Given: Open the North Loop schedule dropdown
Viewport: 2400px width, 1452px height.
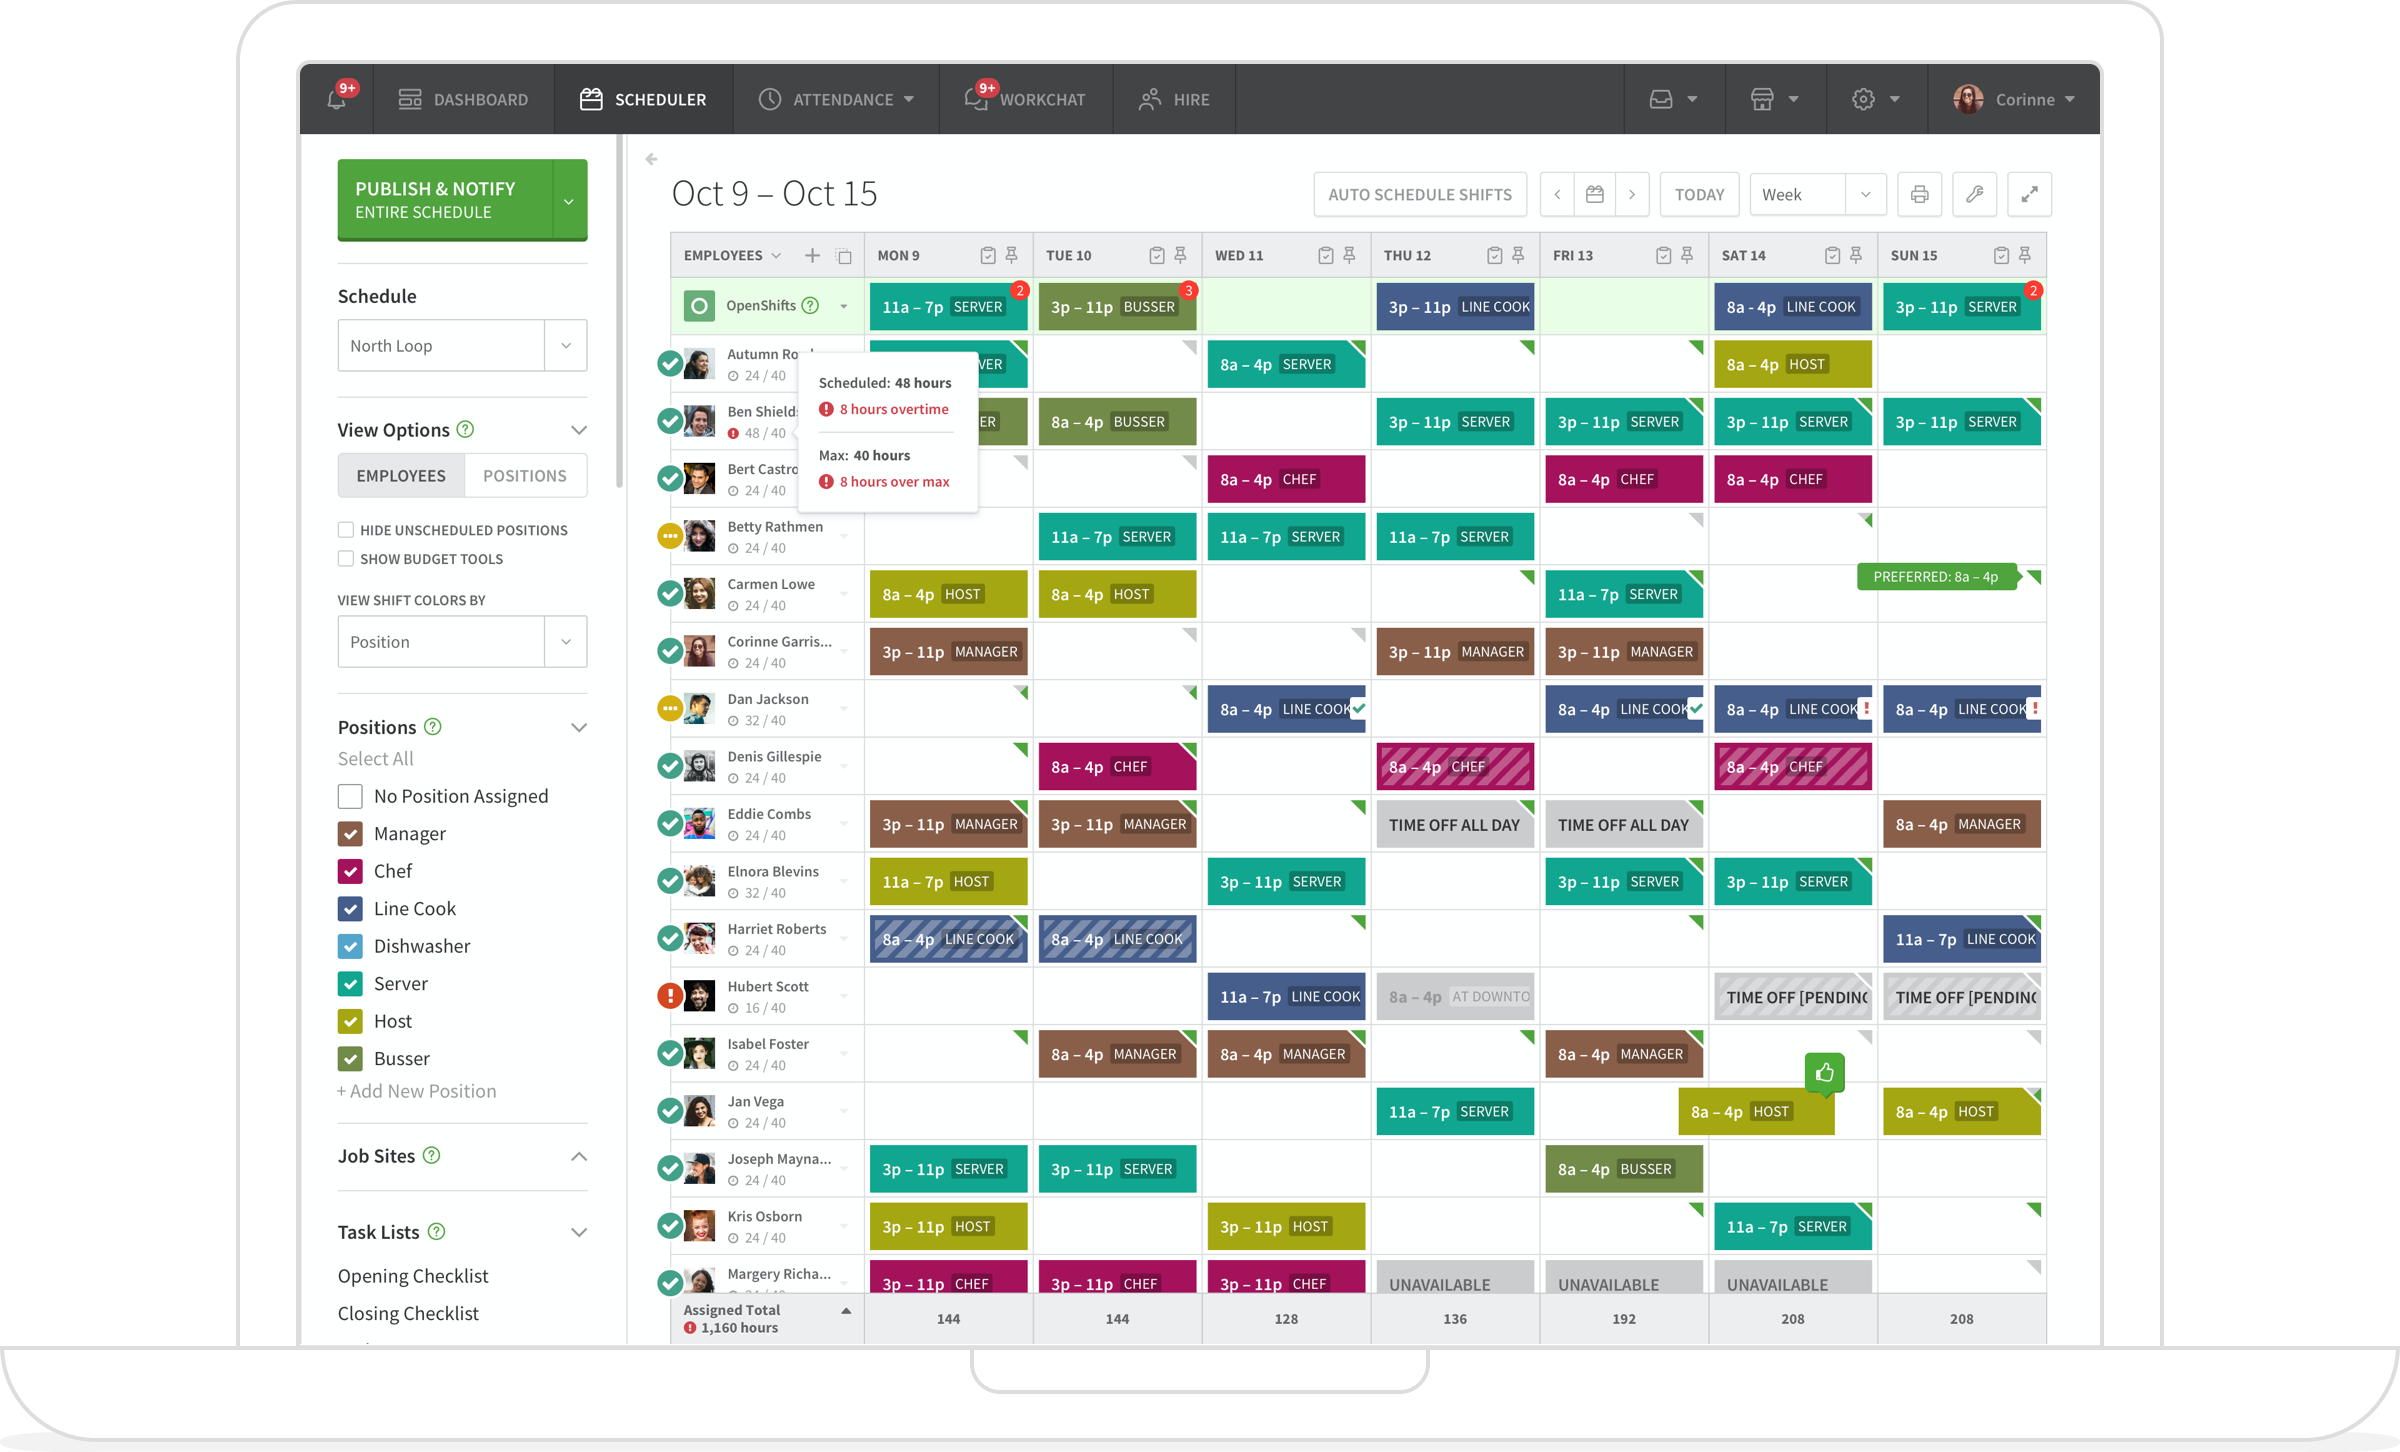Looking at the screenshot, I should 567,345.
